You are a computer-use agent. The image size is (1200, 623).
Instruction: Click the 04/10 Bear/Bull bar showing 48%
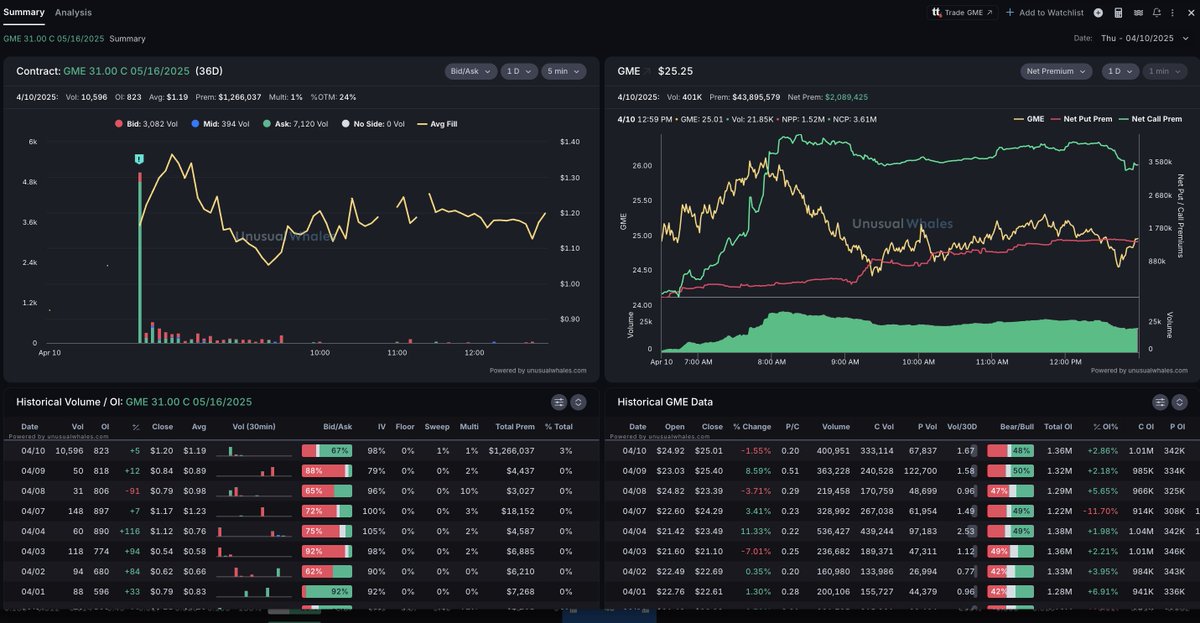pyautogui.click(x=1009, y=451)
